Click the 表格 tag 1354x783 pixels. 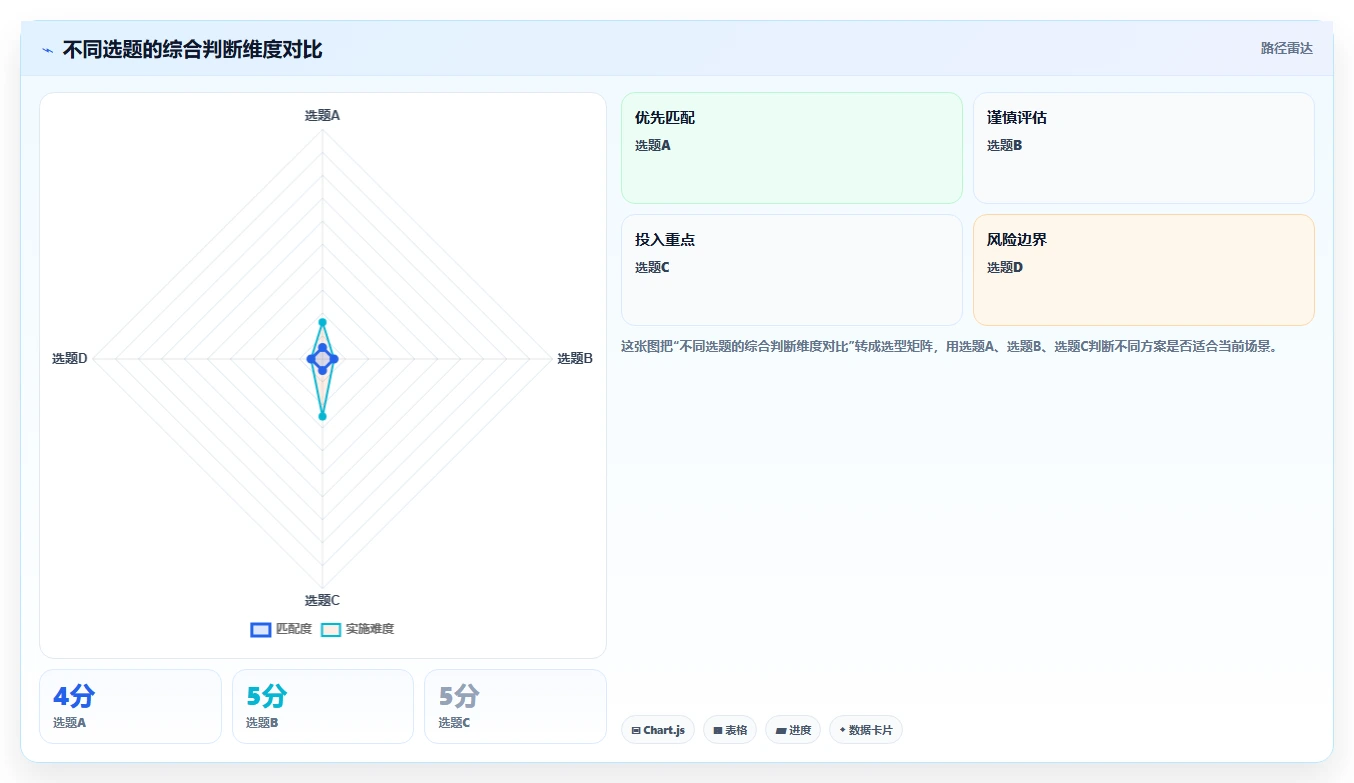click(730, 730)
